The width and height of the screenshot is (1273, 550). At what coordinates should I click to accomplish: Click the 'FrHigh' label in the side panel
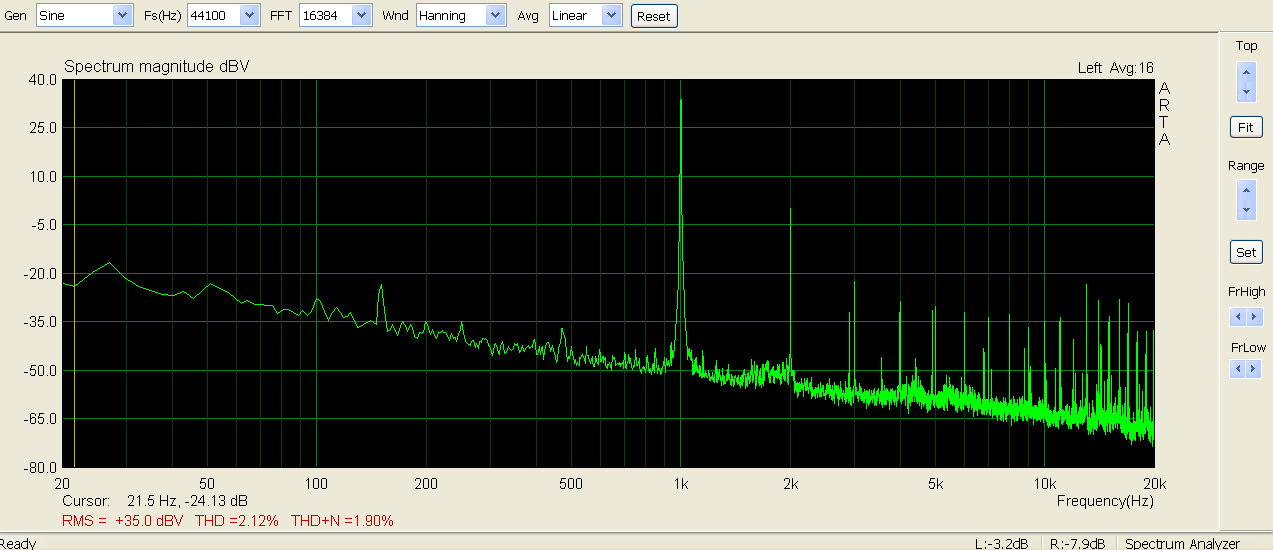1247,292
